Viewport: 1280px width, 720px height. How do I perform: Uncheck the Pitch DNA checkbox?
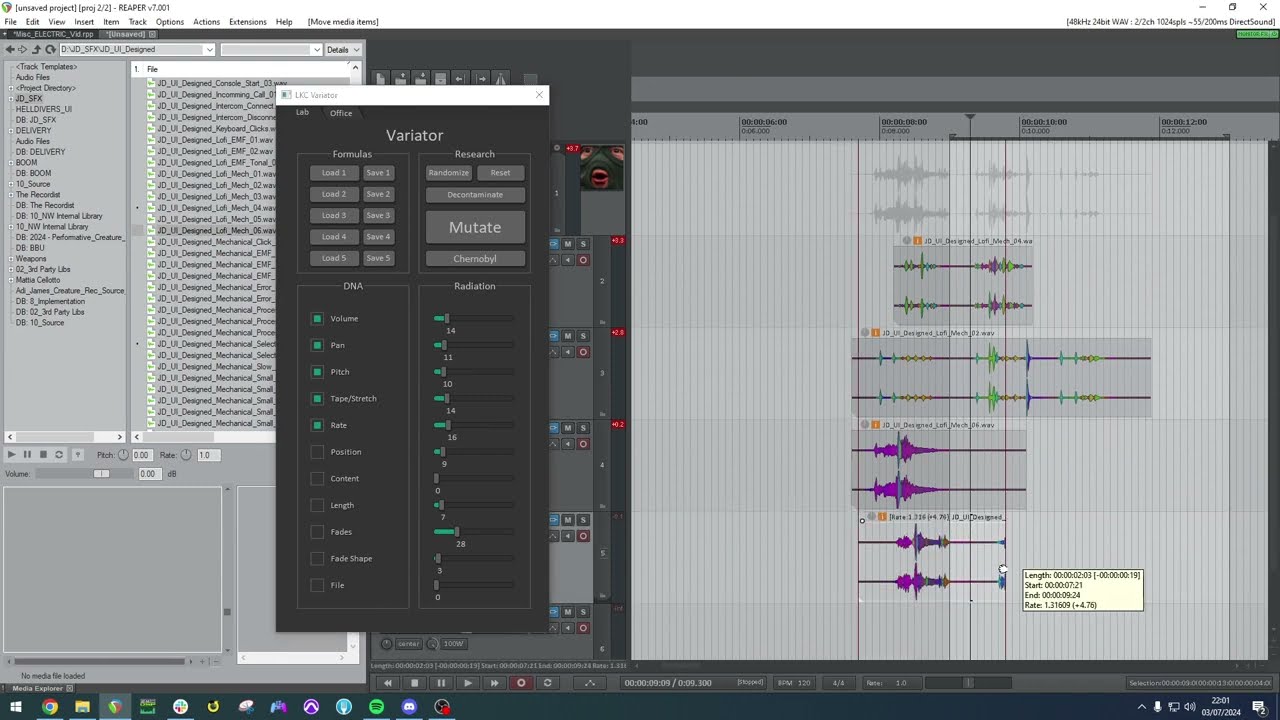coord(317,372)
